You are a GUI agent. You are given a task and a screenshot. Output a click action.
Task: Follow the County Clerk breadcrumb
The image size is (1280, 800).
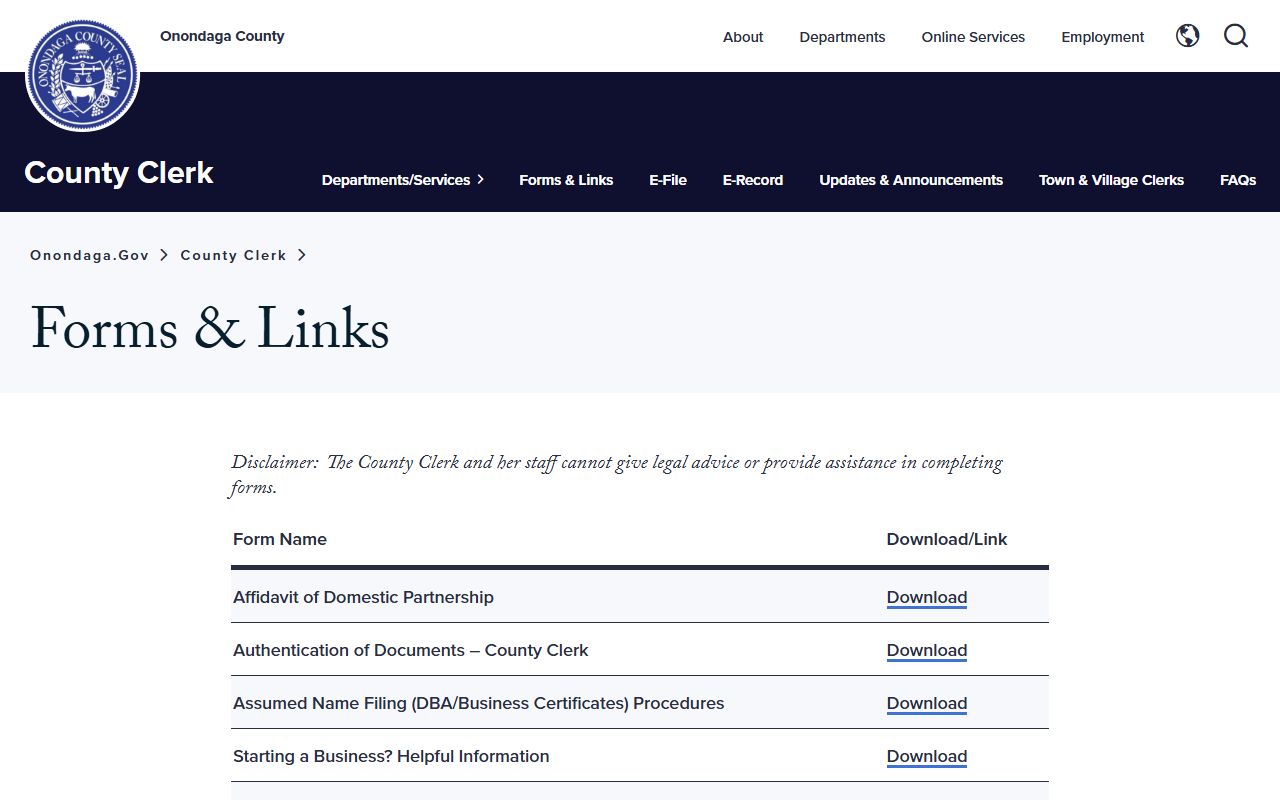coord(233,255)
